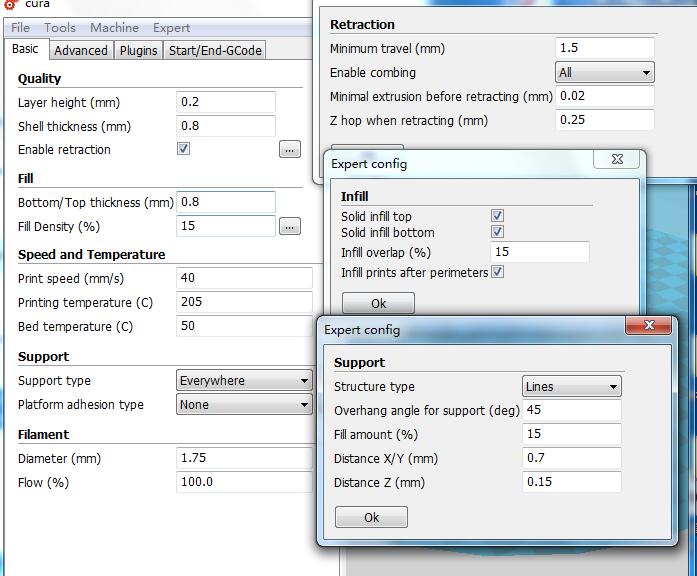Click the support Fill amount field
Viewport: 697px width, 576px height.
pos(572,433)
